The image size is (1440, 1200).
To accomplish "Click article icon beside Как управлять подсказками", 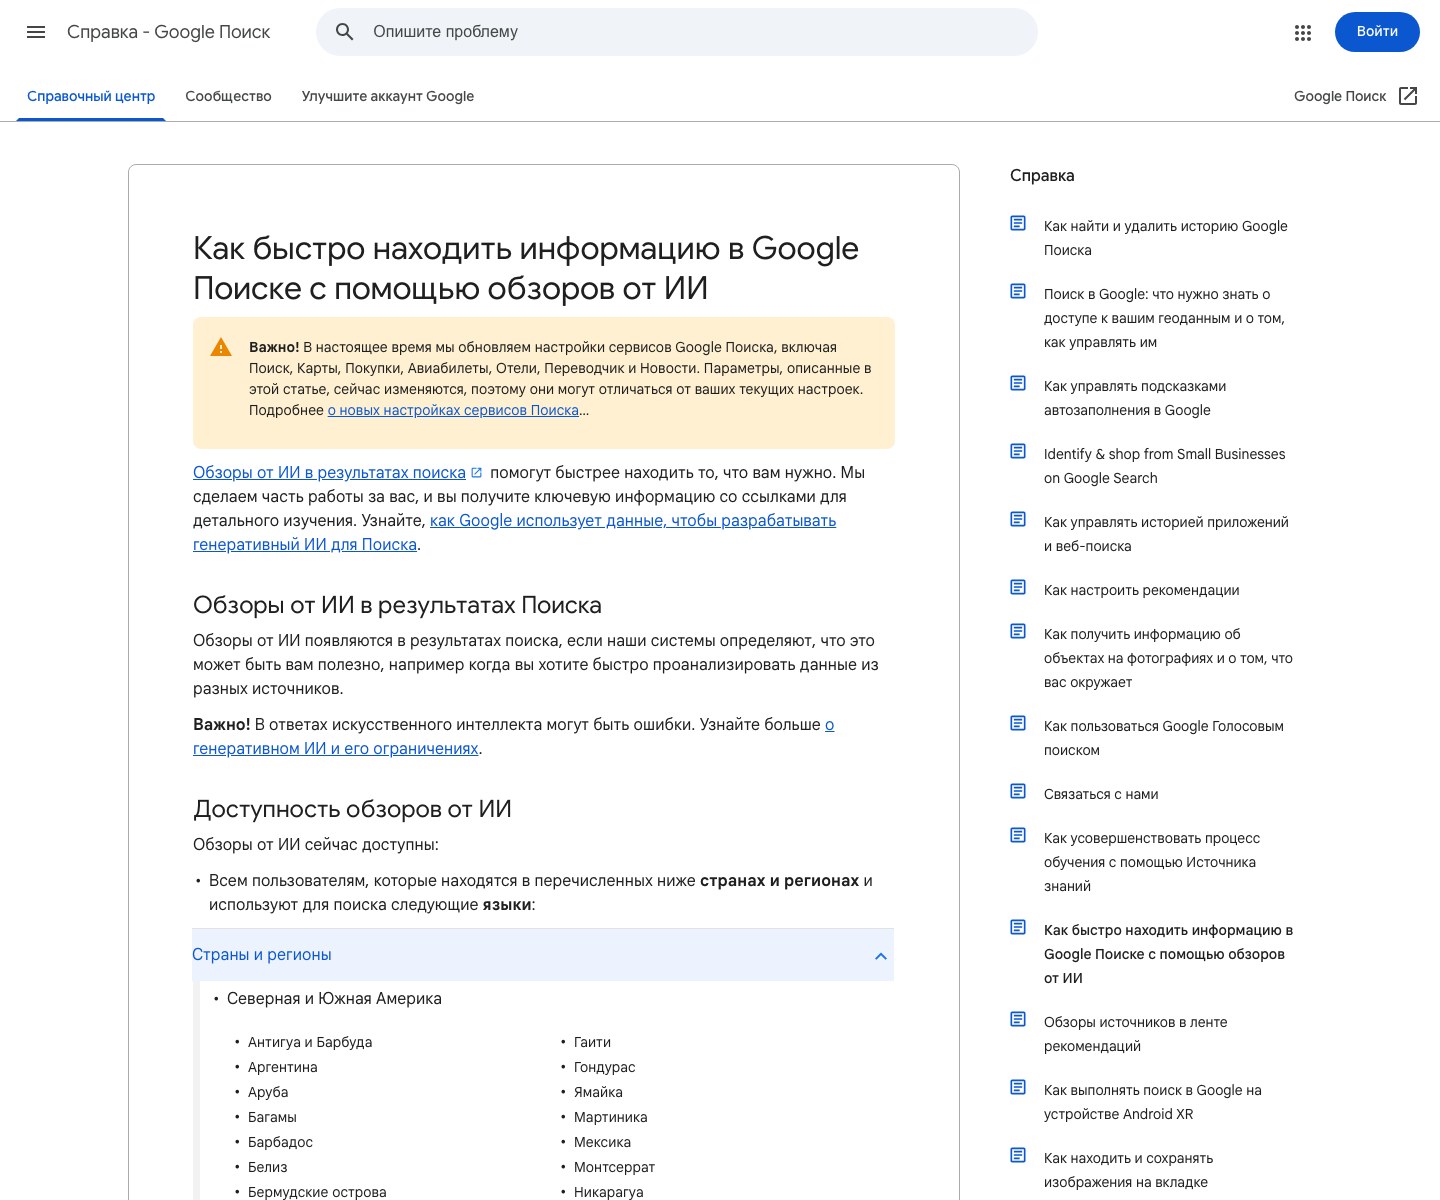I will pyautogui.click(x=1018, y=383).
